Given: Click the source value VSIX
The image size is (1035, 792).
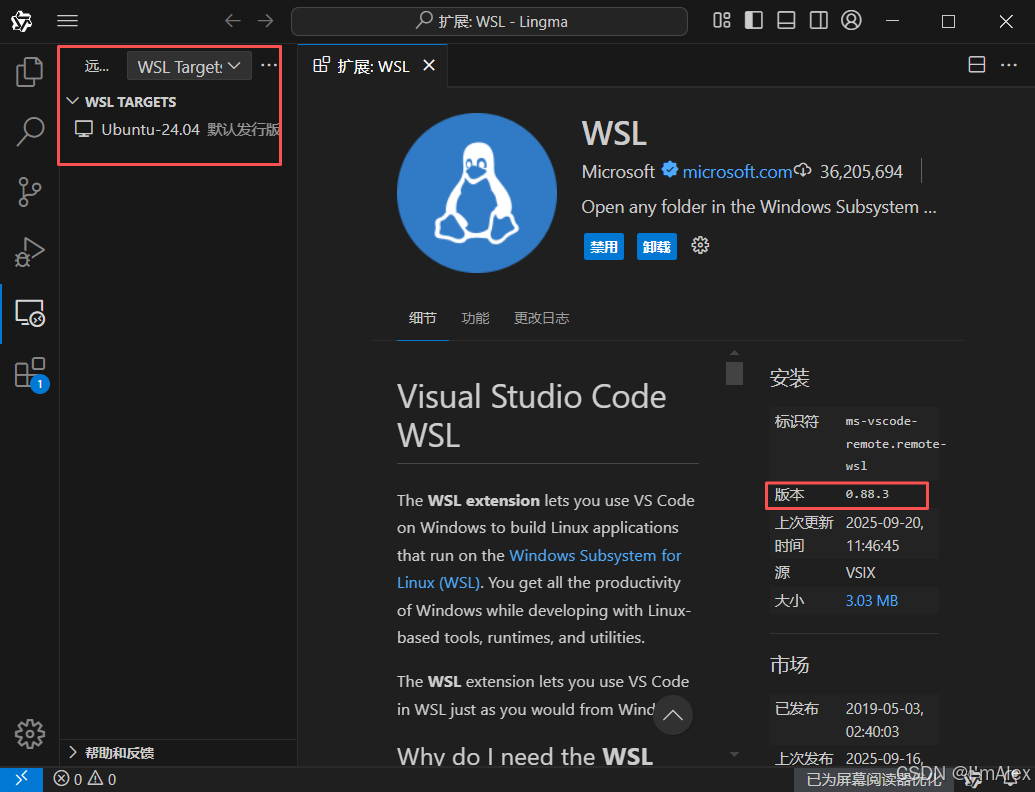Looking at the screenshot, I should pos(860,572).
